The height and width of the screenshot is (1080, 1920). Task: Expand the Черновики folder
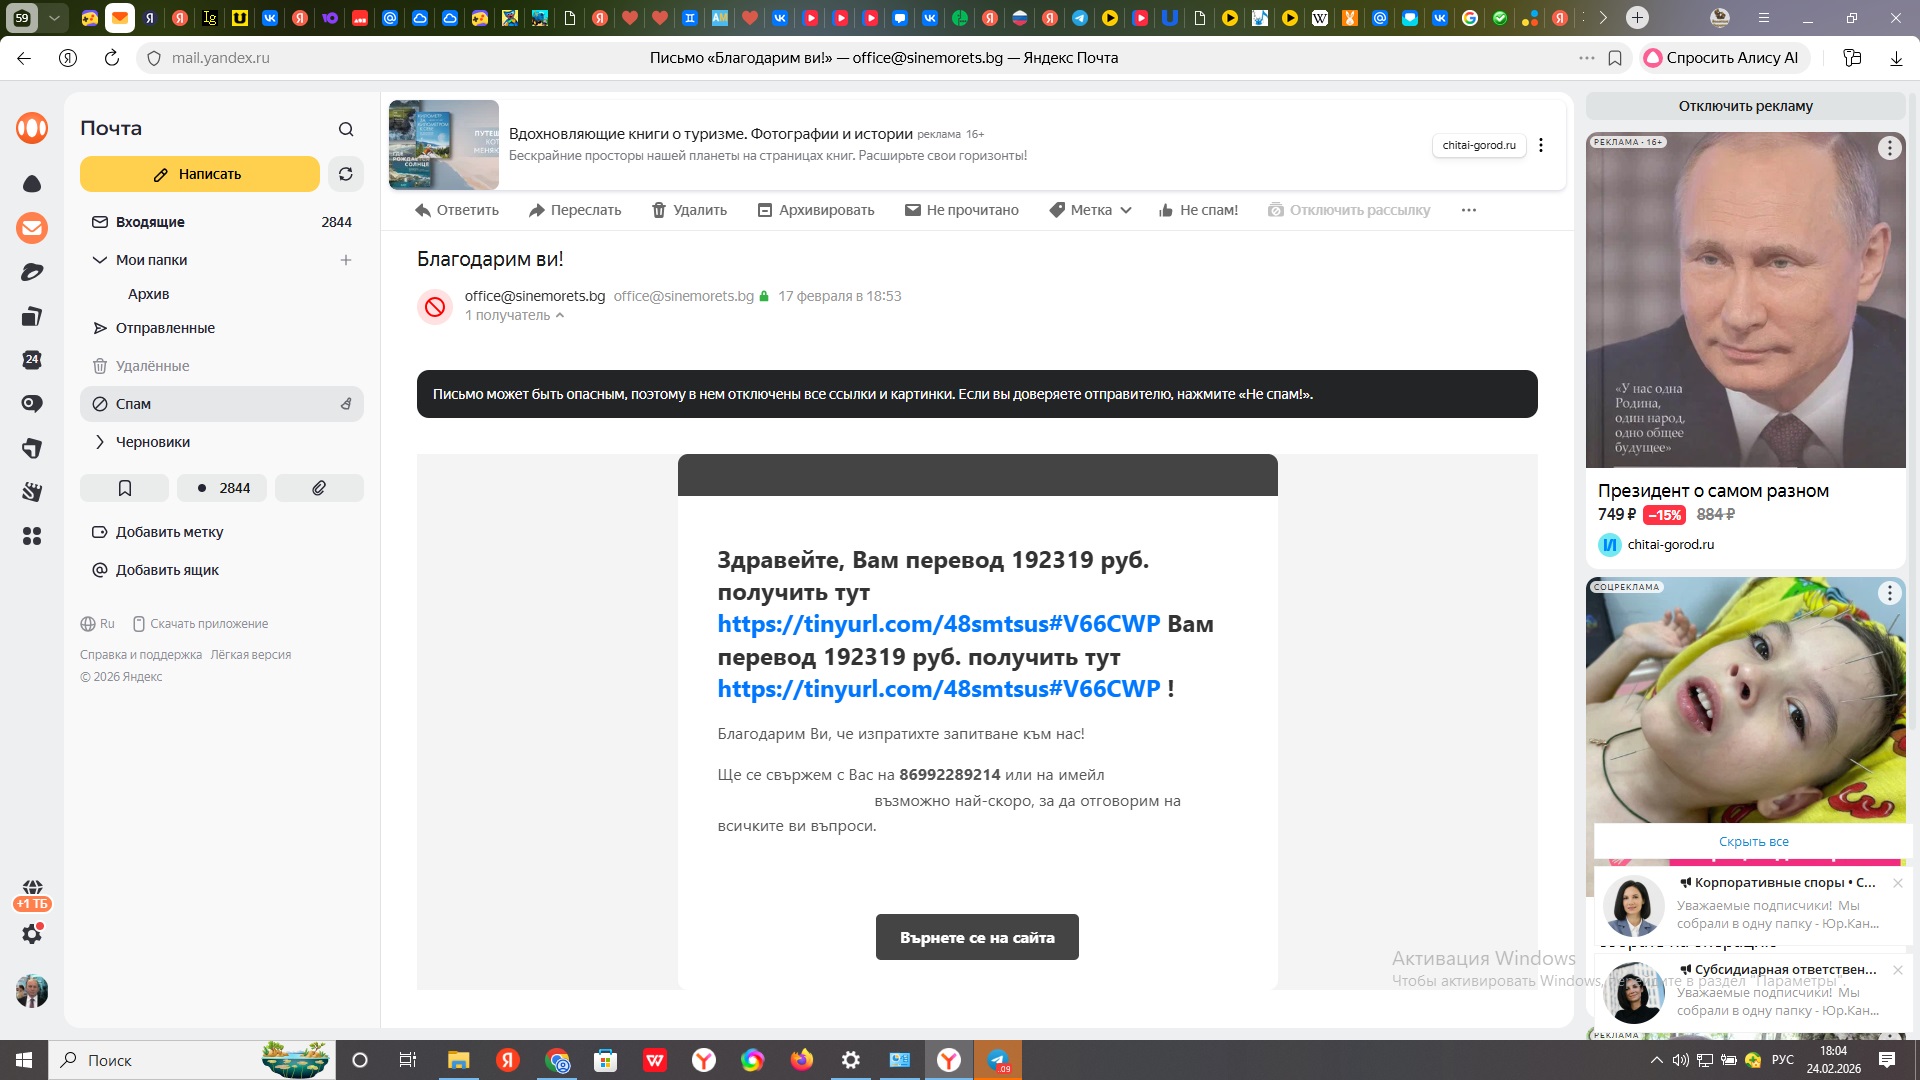tap(99, 442)
